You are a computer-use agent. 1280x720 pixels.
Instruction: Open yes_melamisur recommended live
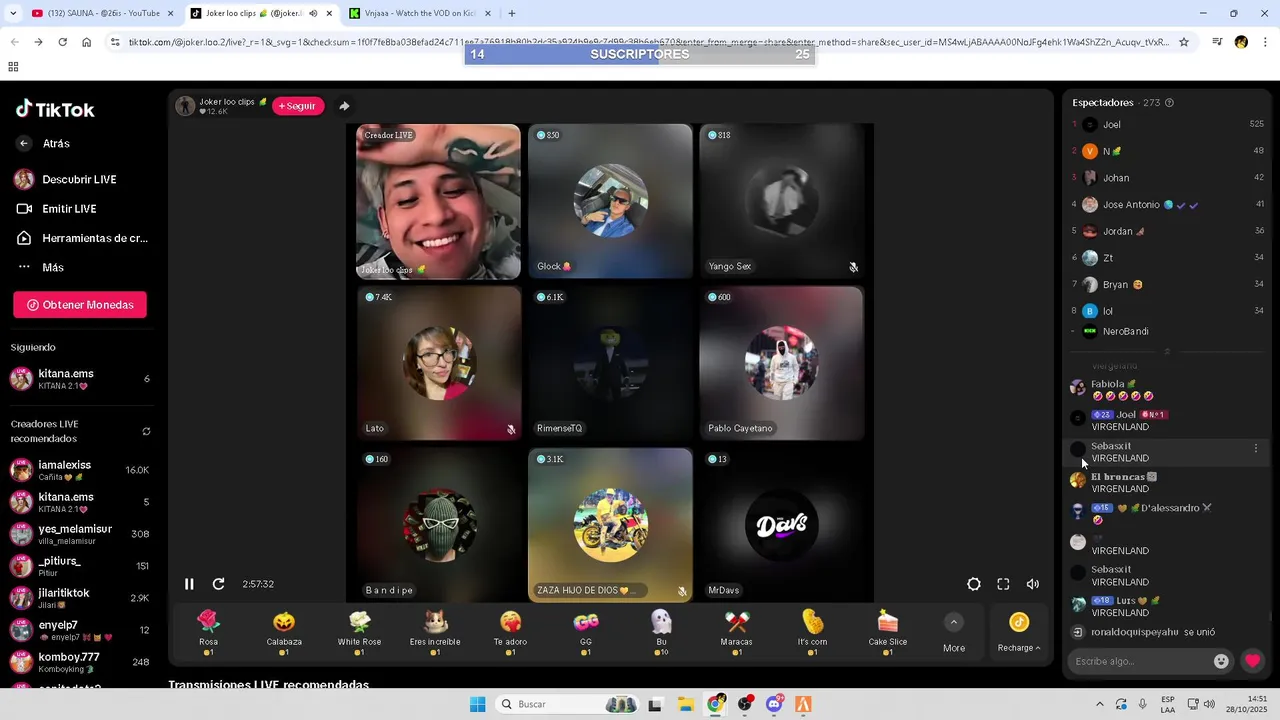click(80, 534)
